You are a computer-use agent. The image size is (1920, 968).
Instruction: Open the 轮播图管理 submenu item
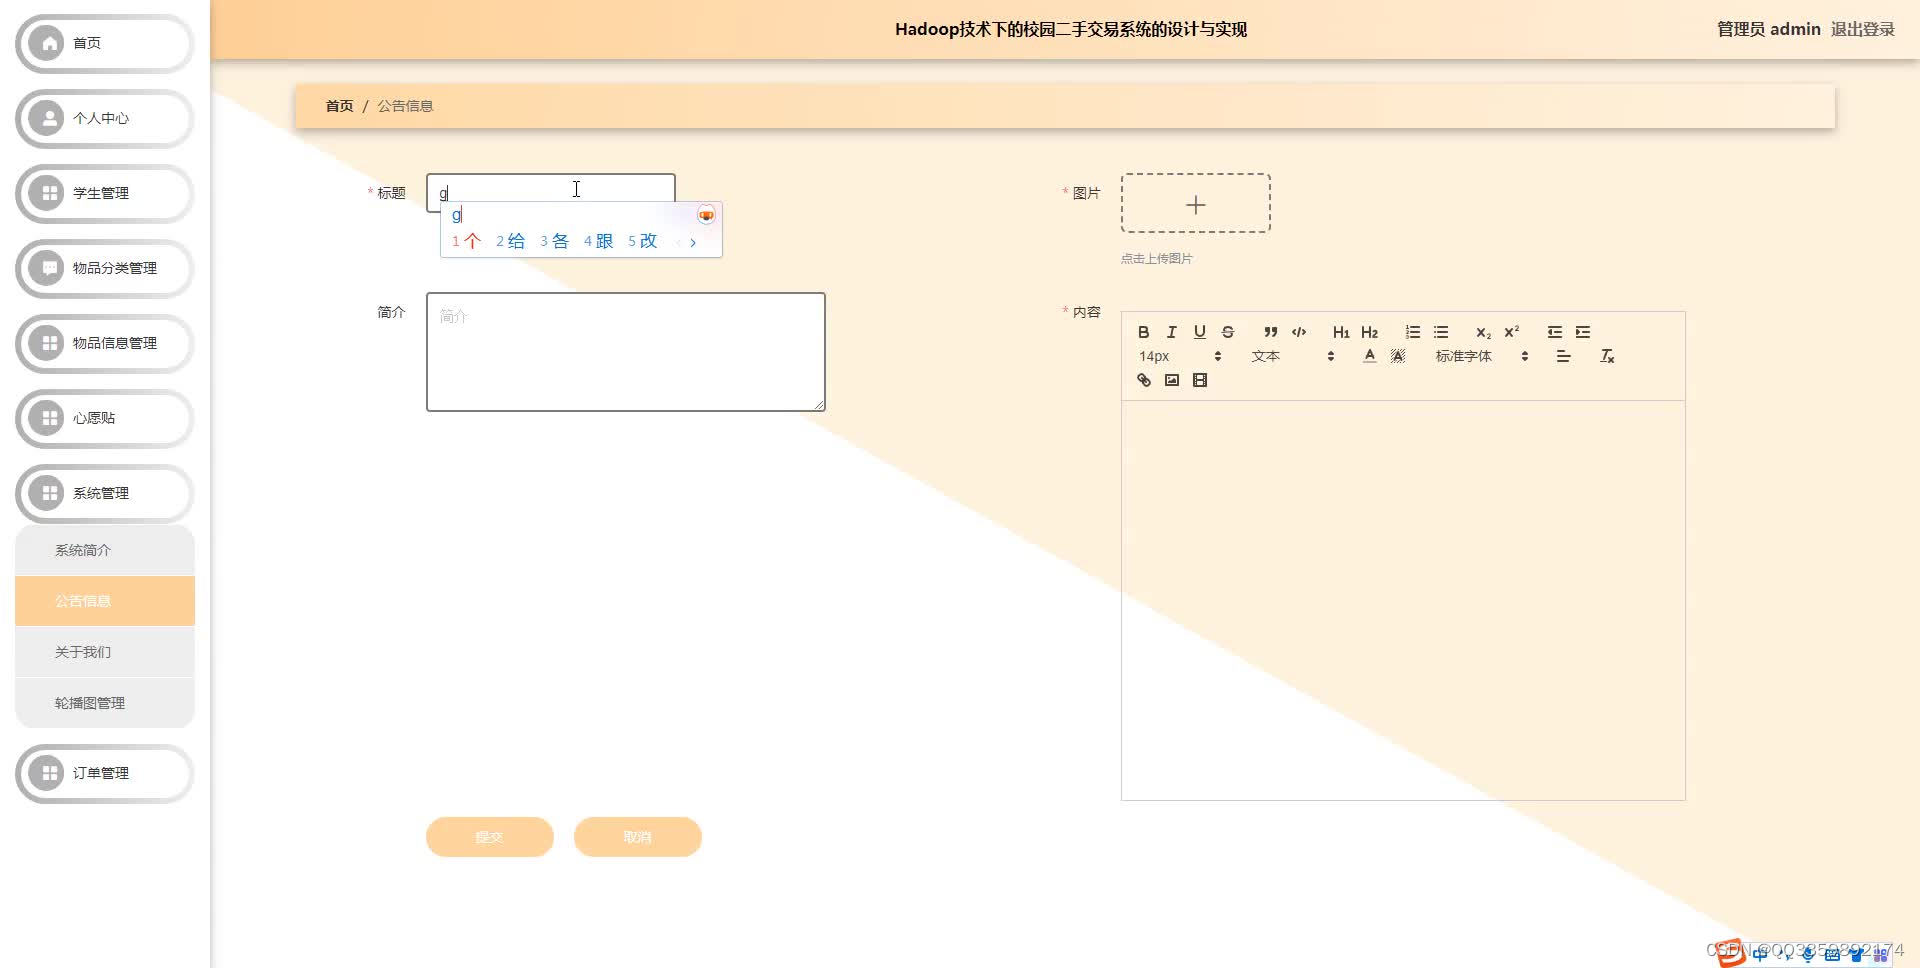(105, 703)
